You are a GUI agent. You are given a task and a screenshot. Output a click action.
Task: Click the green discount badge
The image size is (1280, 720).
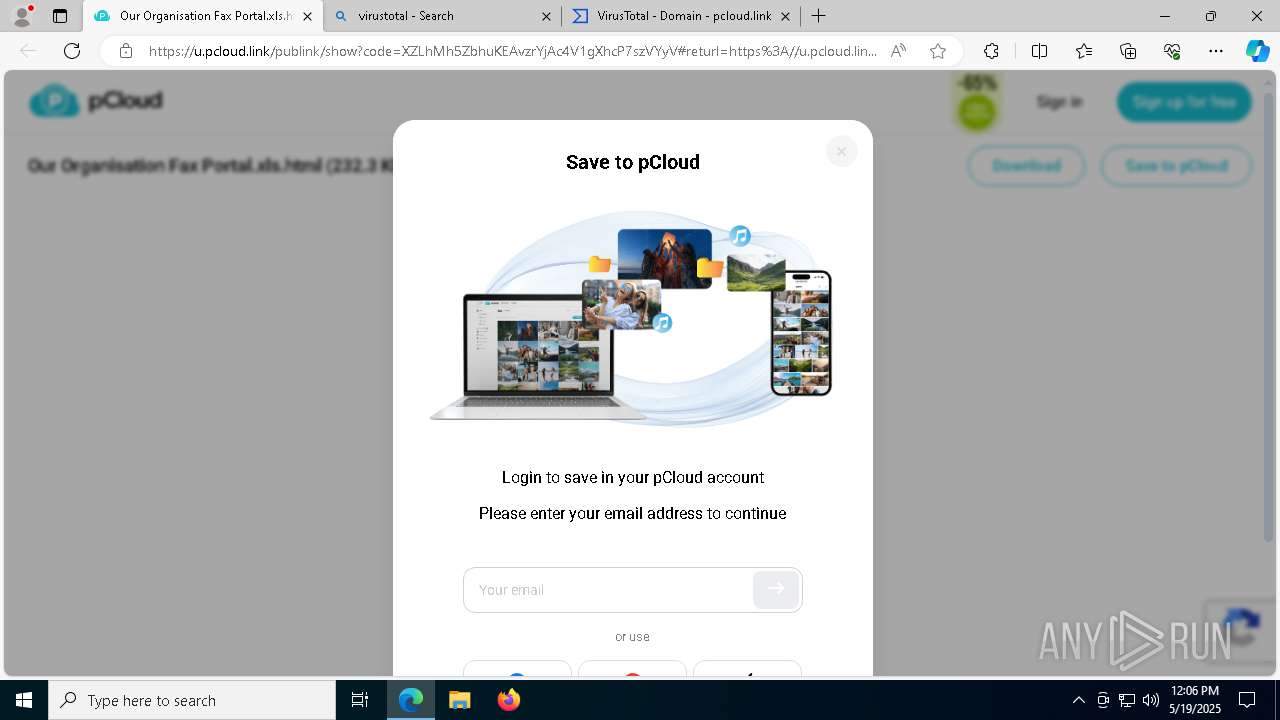point(977,102)
